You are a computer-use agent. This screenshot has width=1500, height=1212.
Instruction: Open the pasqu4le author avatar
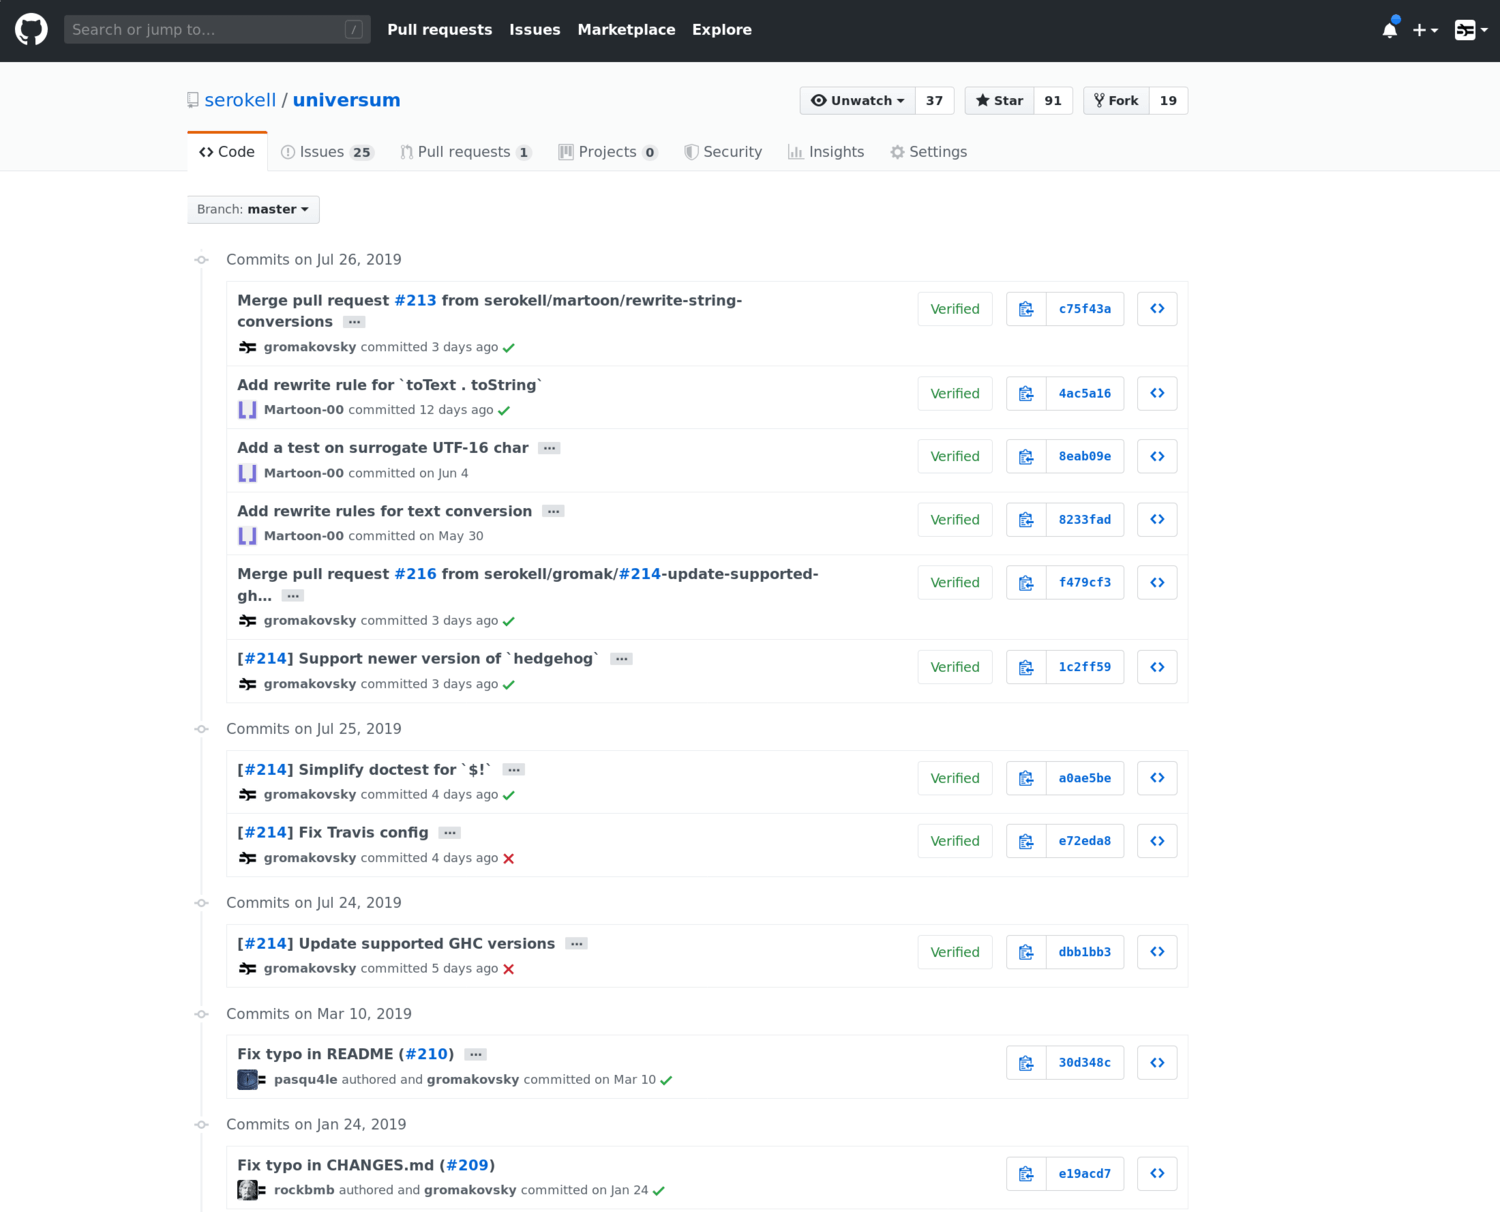[247, 1080]
